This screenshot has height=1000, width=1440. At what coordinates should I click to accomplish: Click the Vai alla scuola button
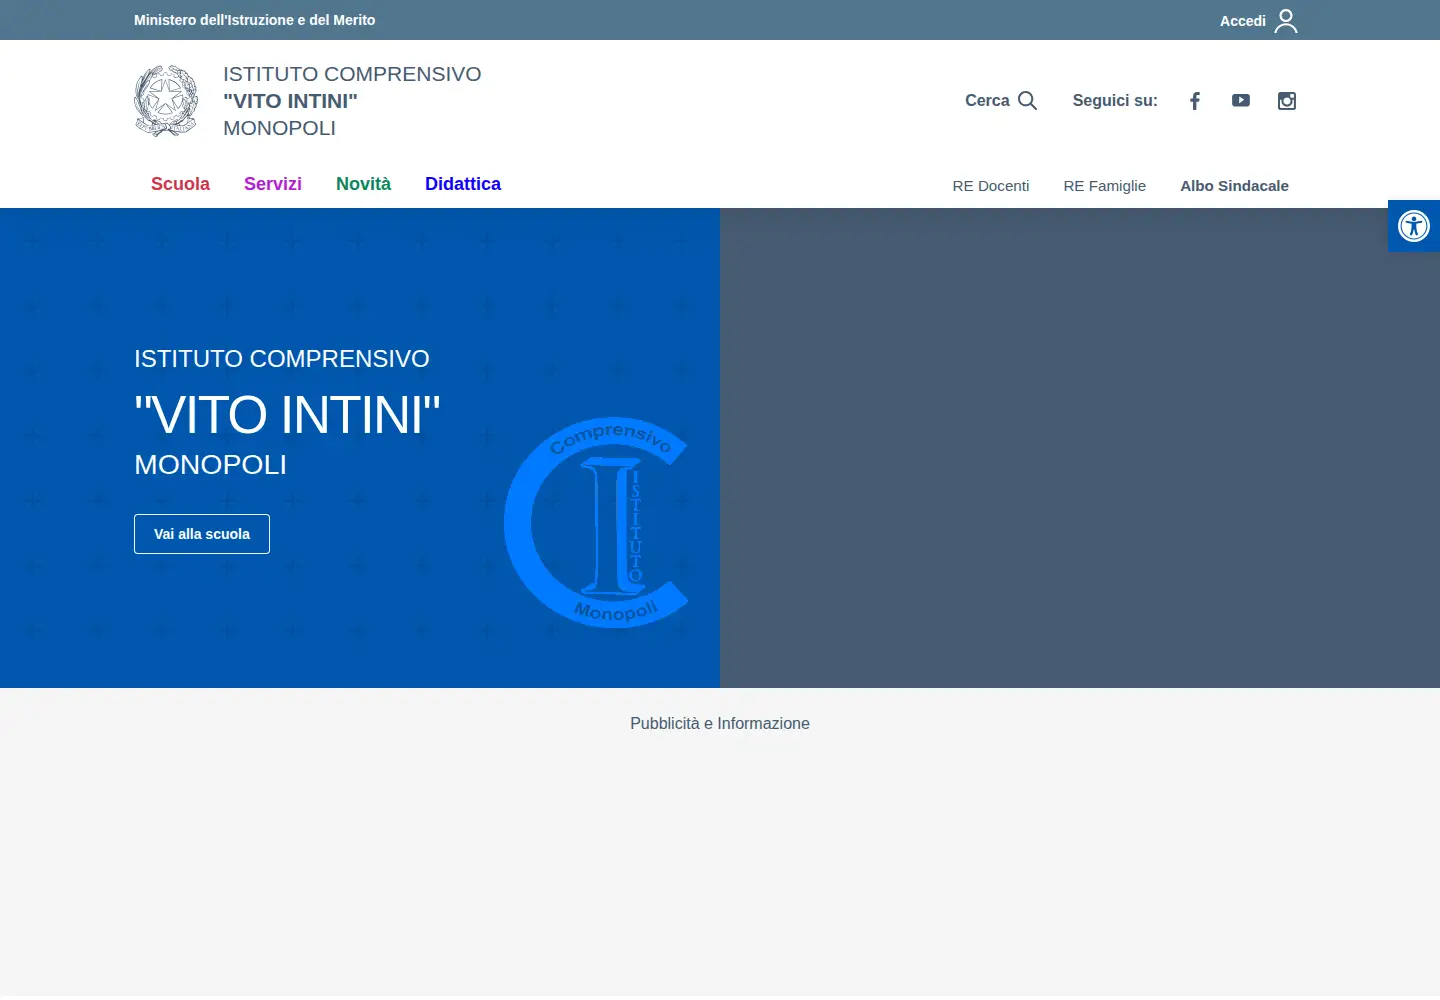pyautogui.click(x=202, y=534)
